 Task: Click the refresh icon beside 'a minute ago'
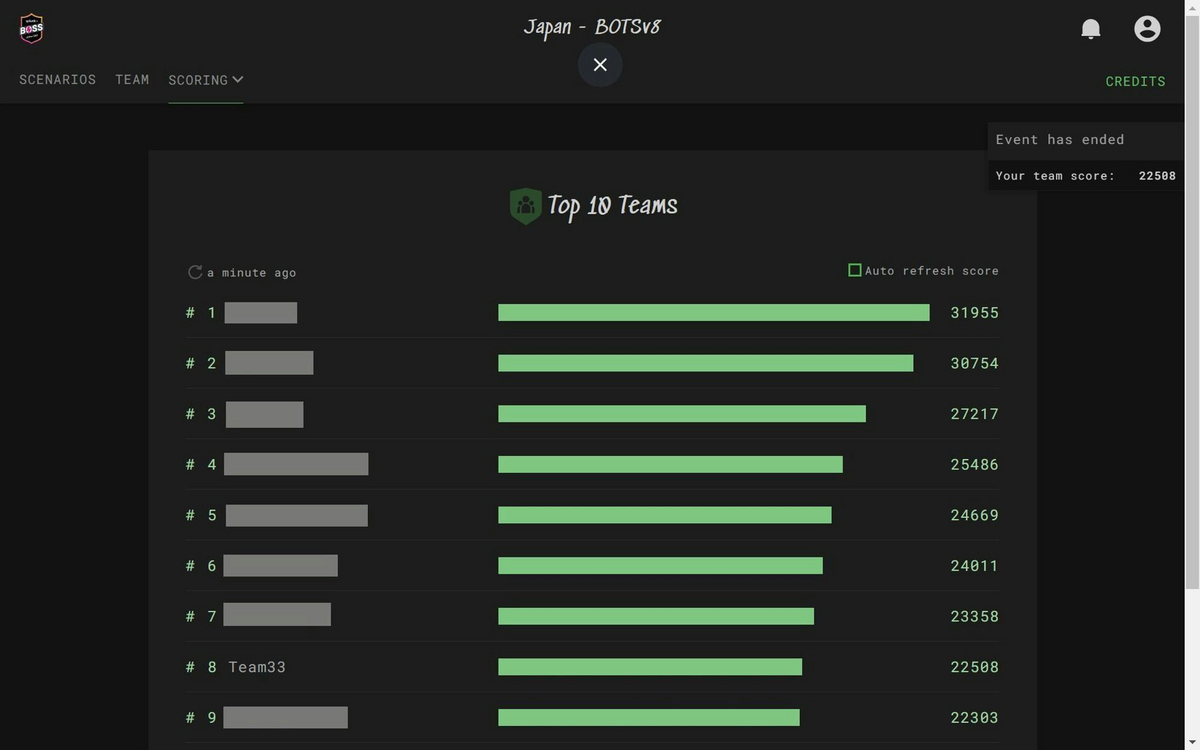tap(194, 271)
